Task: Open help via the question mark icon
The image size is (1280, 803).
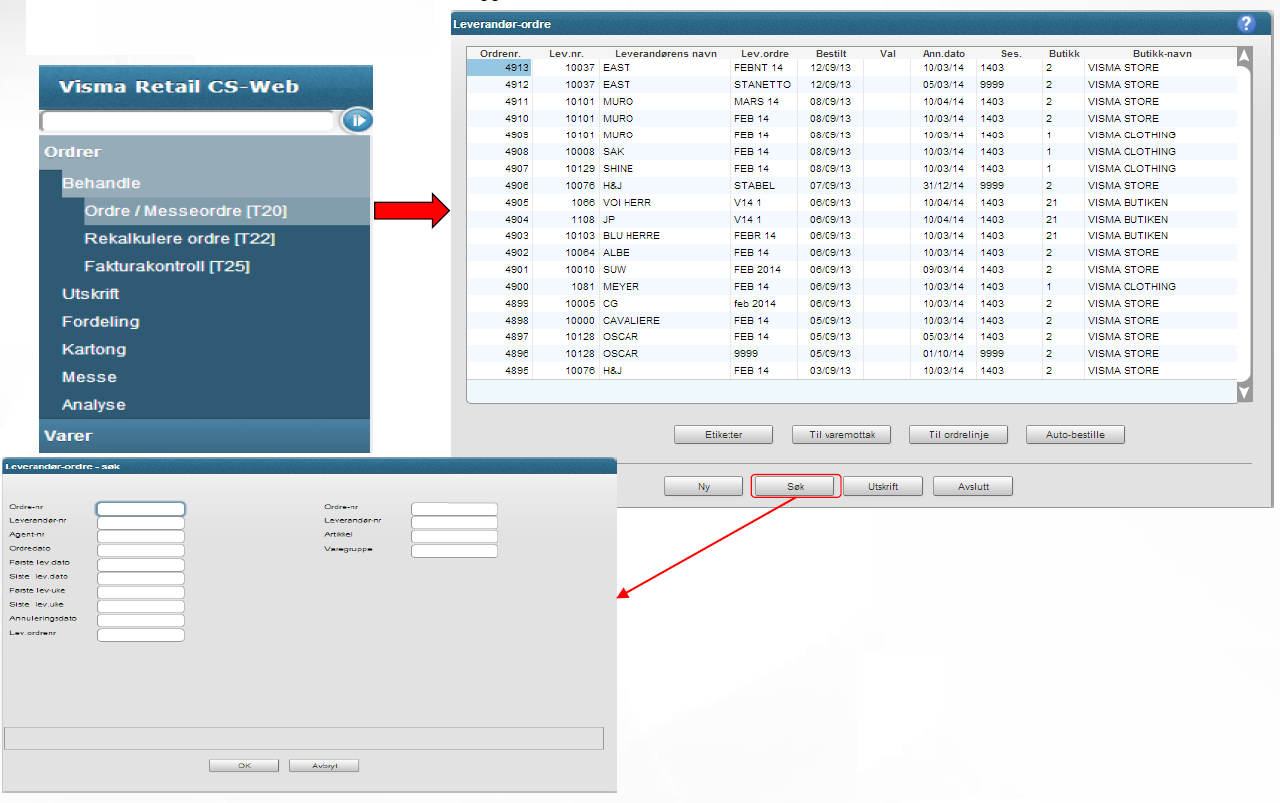Action: point(1246,24)
